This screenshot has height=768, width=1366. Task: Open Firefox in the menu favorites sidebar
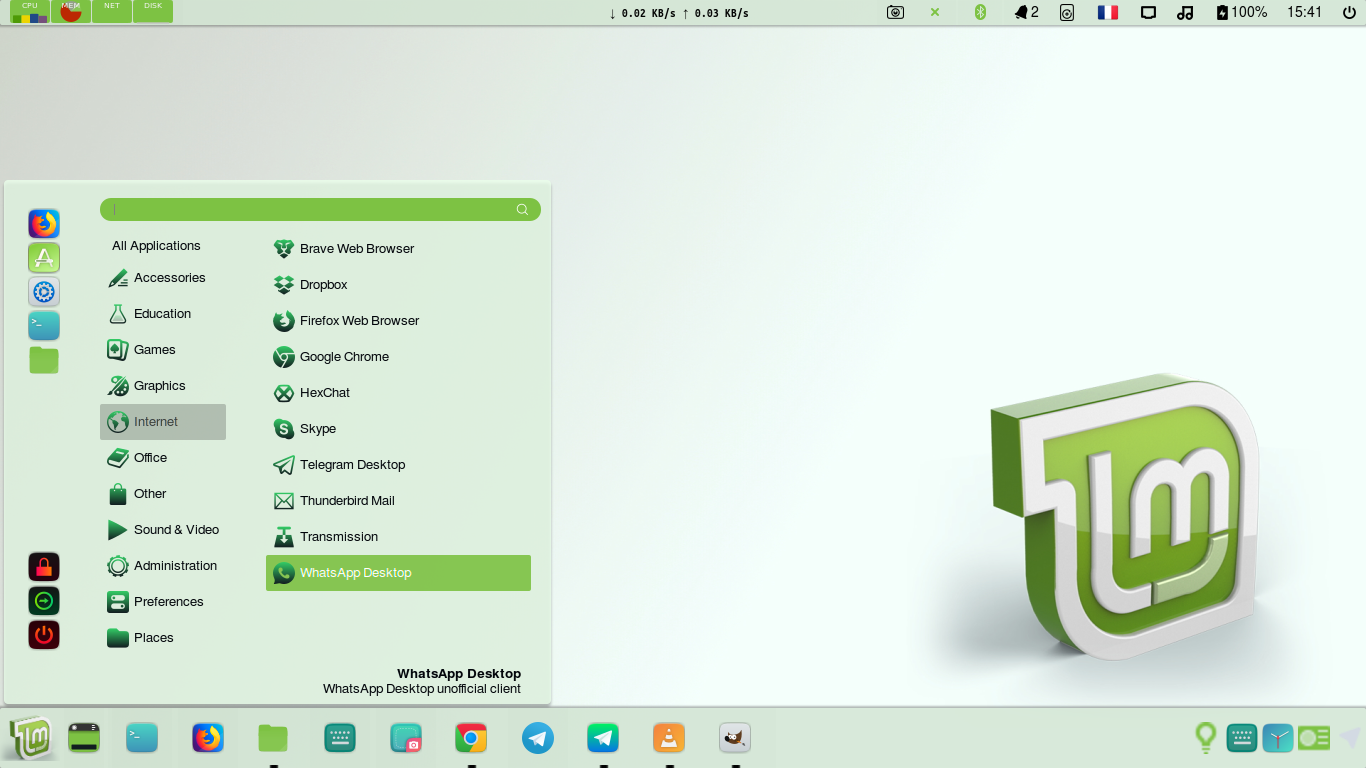click(x=44, y=224)
